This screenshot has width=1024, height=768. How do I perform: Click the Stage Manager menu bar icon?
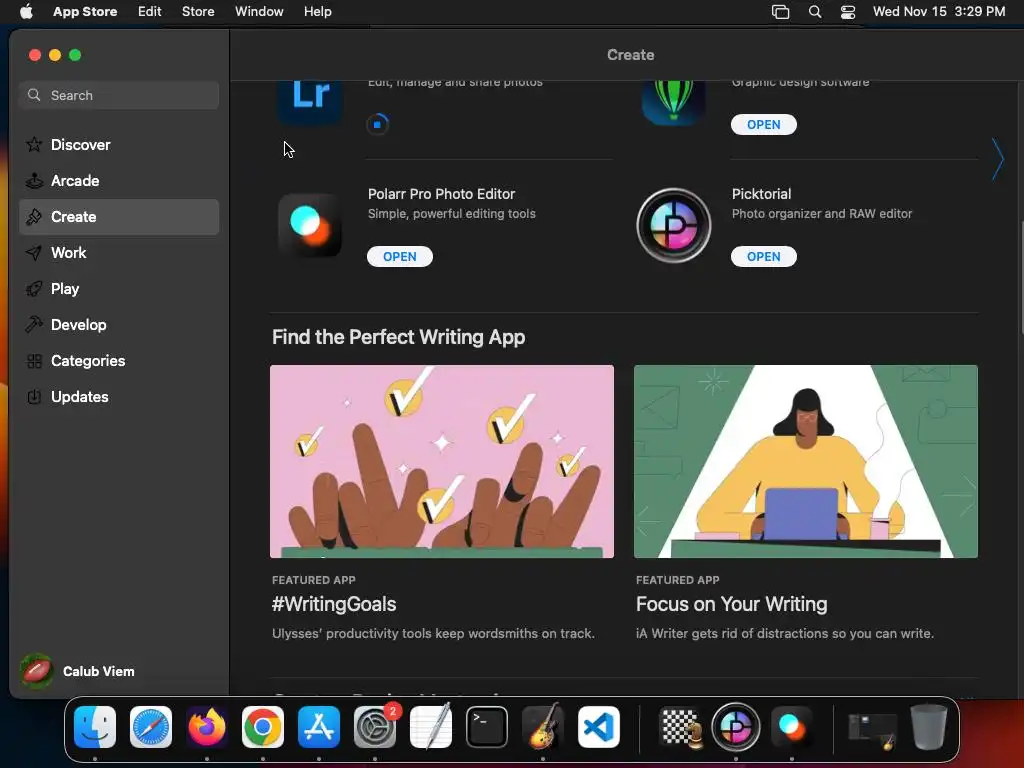point(780,12)
